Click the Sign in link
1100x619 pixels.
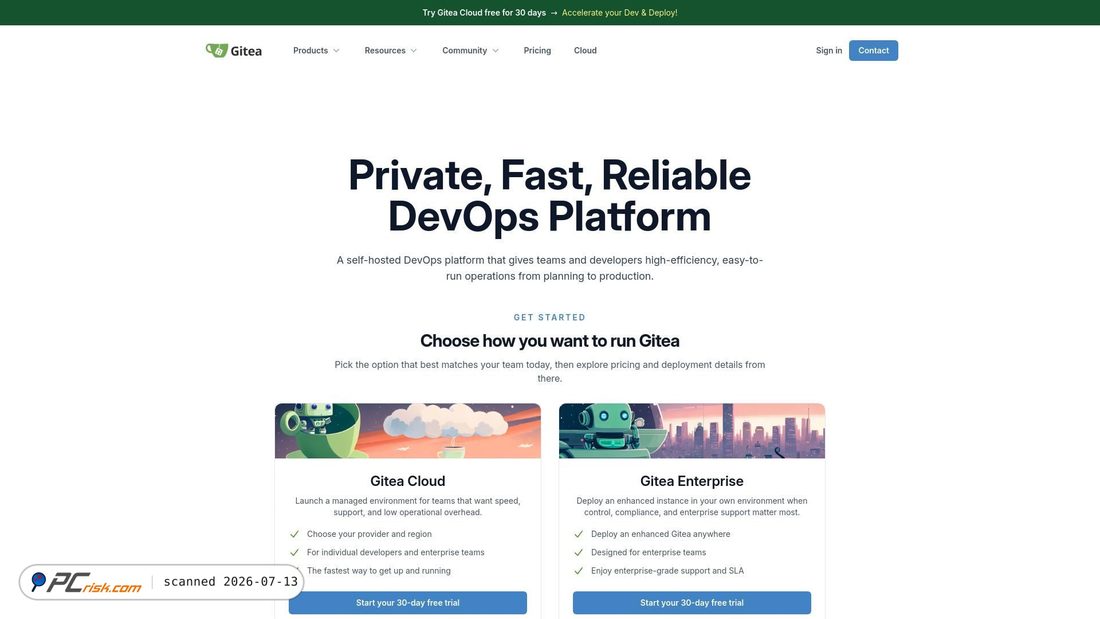tap(829, 51)
